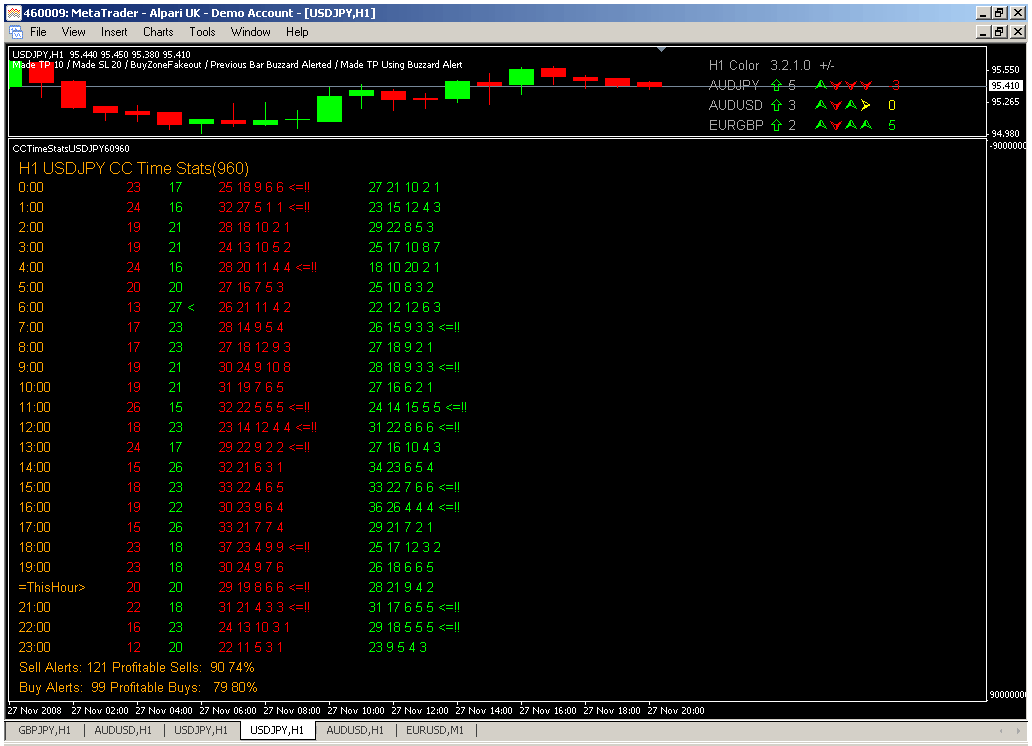Image resolution: width=1032 pixels, height=746 pixels.
Task: Switch to the GBPJPY,H1 chart tab
Action: [45, 730]
